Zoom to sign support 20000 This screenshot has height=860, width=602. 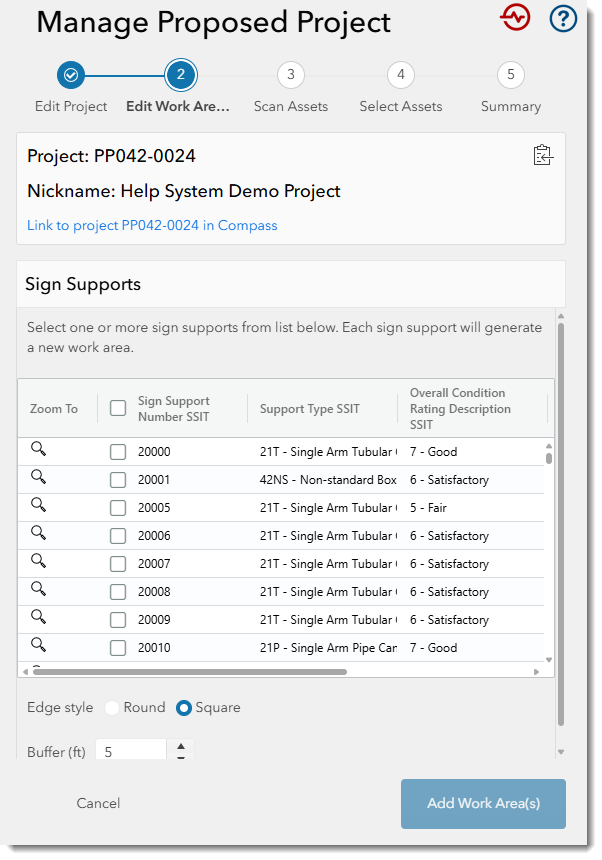pos(38,449)
